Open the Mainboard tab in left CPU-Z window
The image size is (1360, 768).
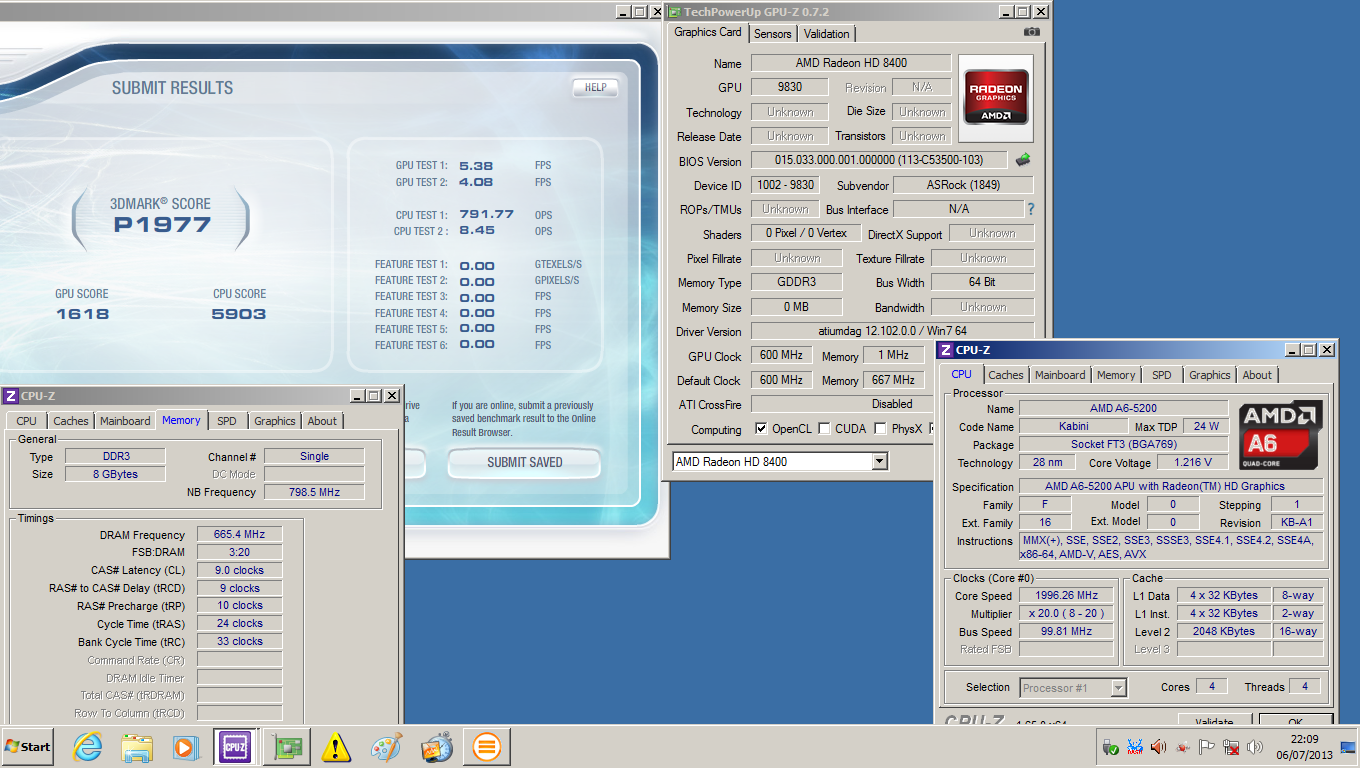coord(125,421)
